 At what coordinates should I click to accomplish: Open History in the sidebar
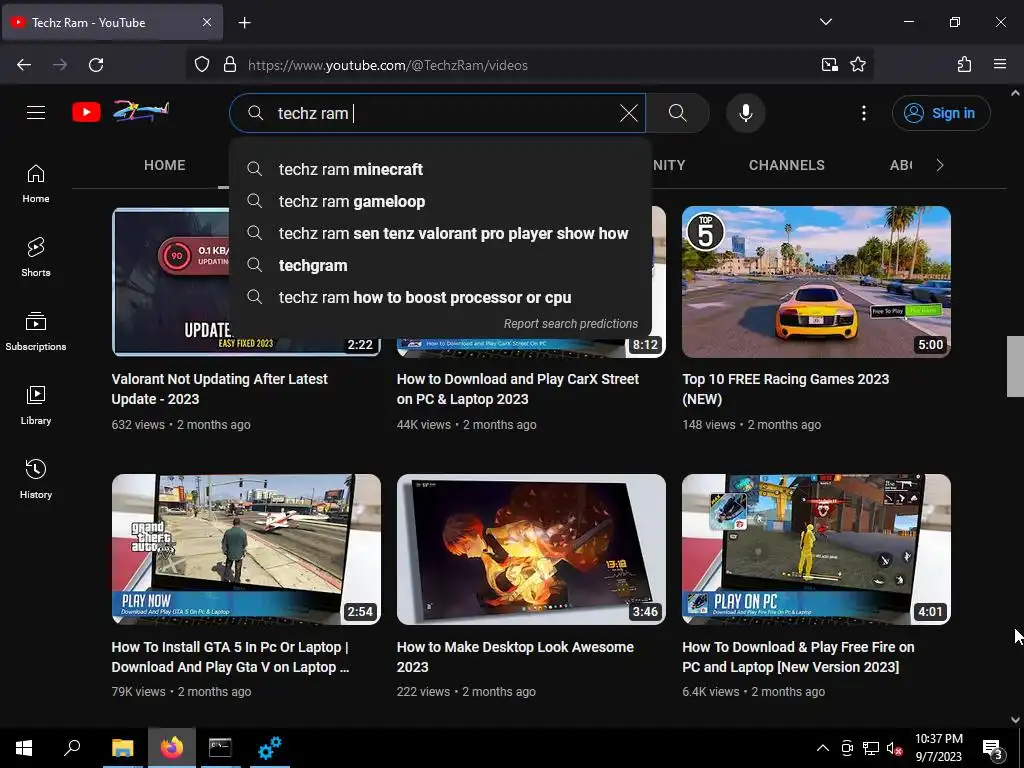36,479
